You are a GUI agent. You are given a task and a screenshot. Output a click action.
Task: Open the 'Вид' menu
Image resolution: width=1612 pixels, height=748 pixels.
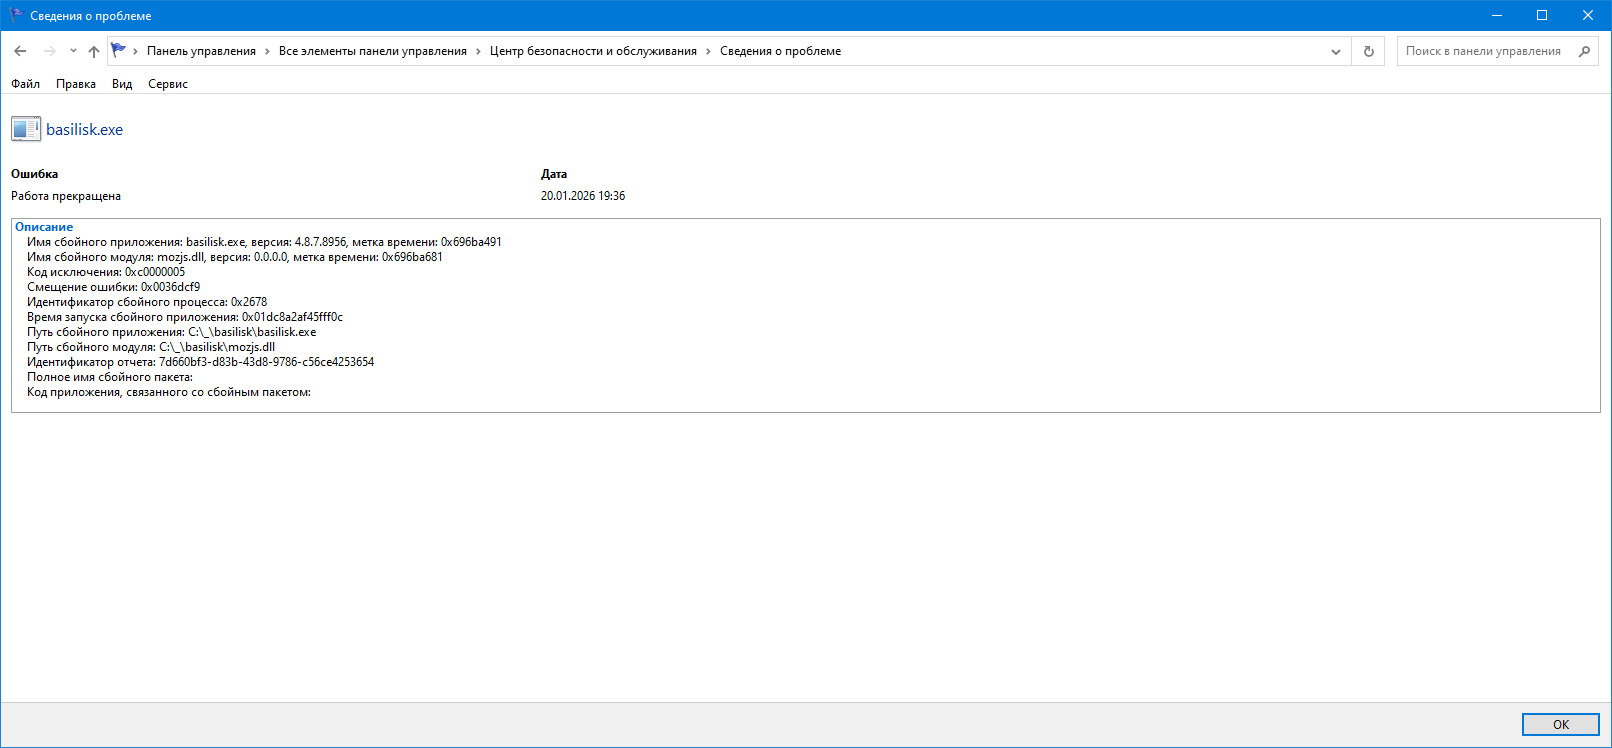pyautogui.click(x=122, y=84)
